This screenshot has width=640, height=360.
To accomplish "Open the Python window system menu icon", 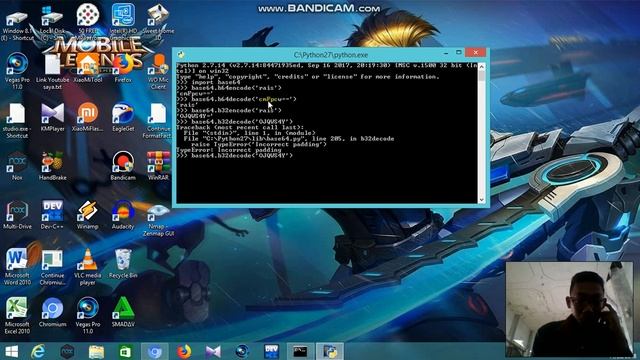I will 181,54.
